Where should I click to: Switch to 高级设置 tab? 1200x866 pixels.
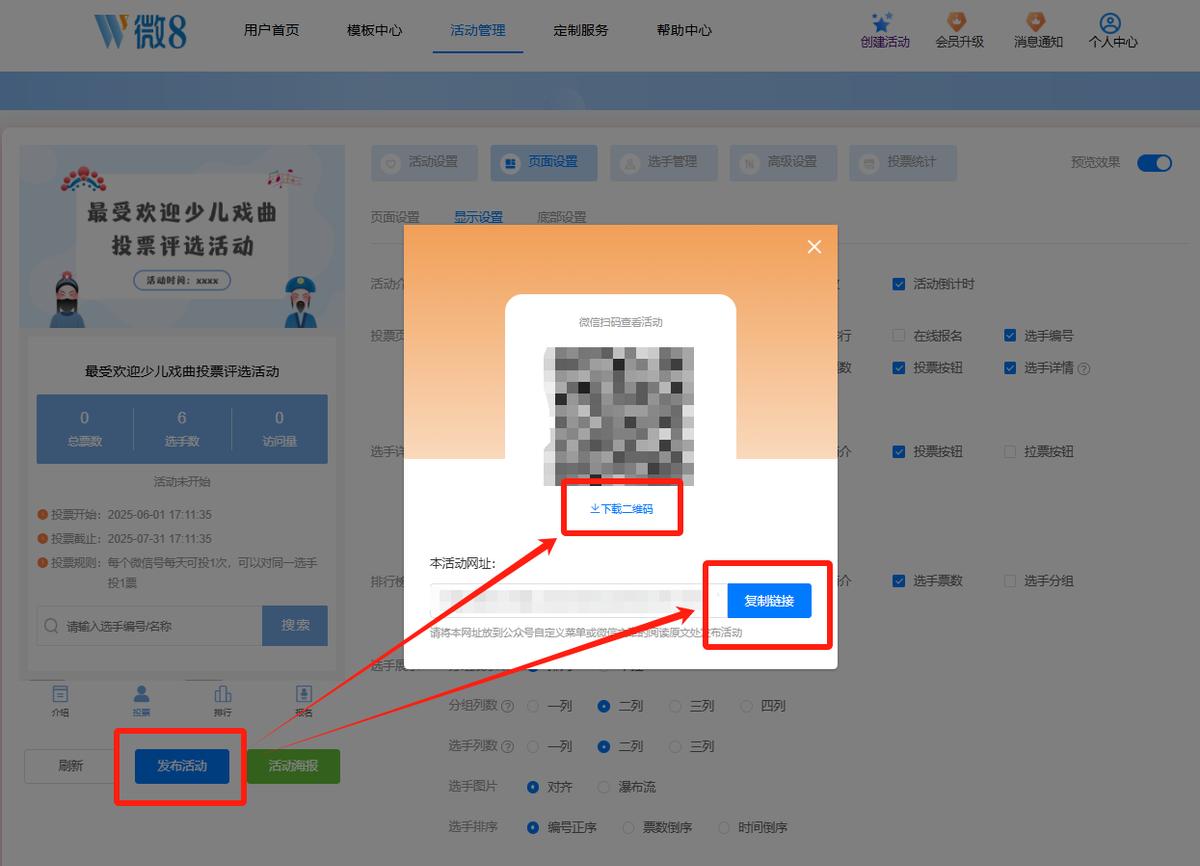click(782, 162)
